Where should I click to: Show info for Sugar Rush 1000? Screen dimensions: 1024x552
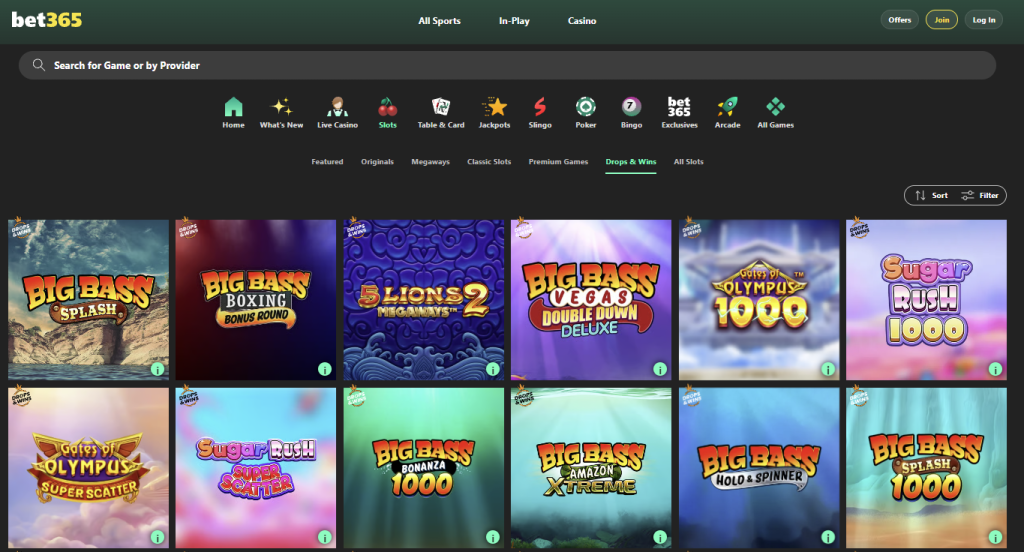pos(995,369)
